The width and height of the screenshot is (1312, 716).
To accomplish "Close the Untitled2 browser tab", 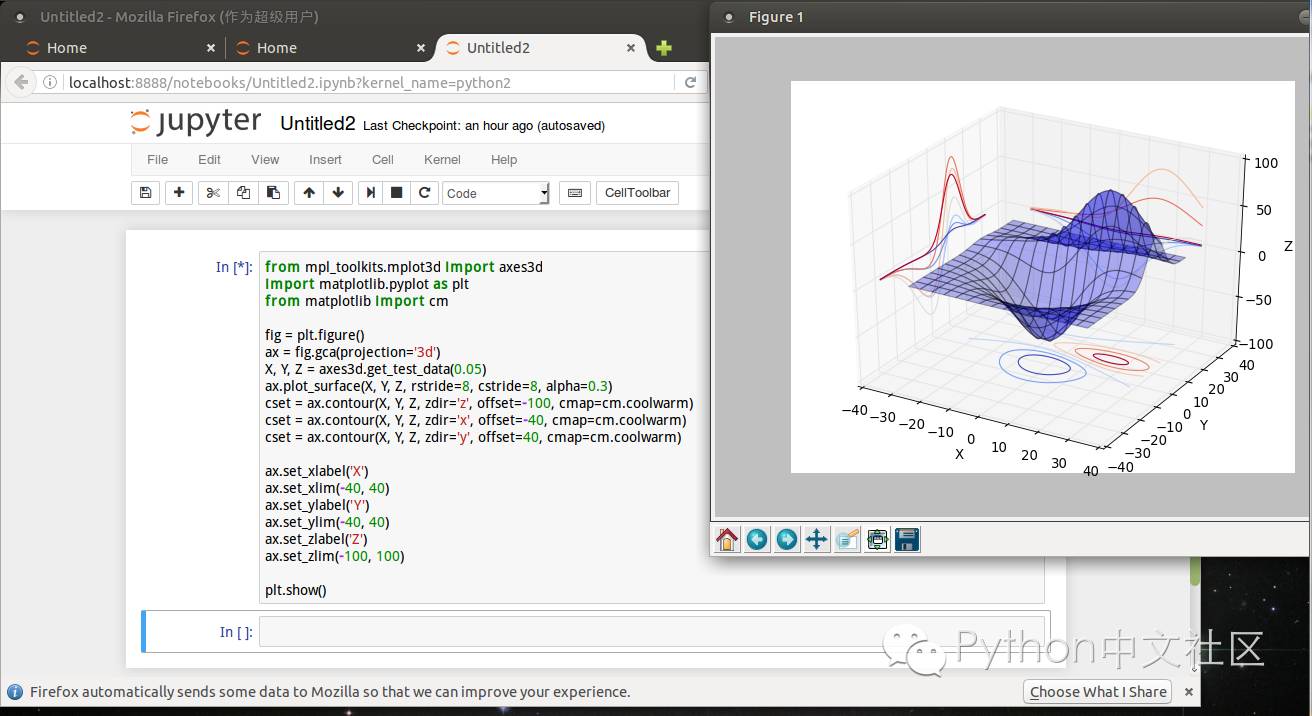I will click(631, 48).
